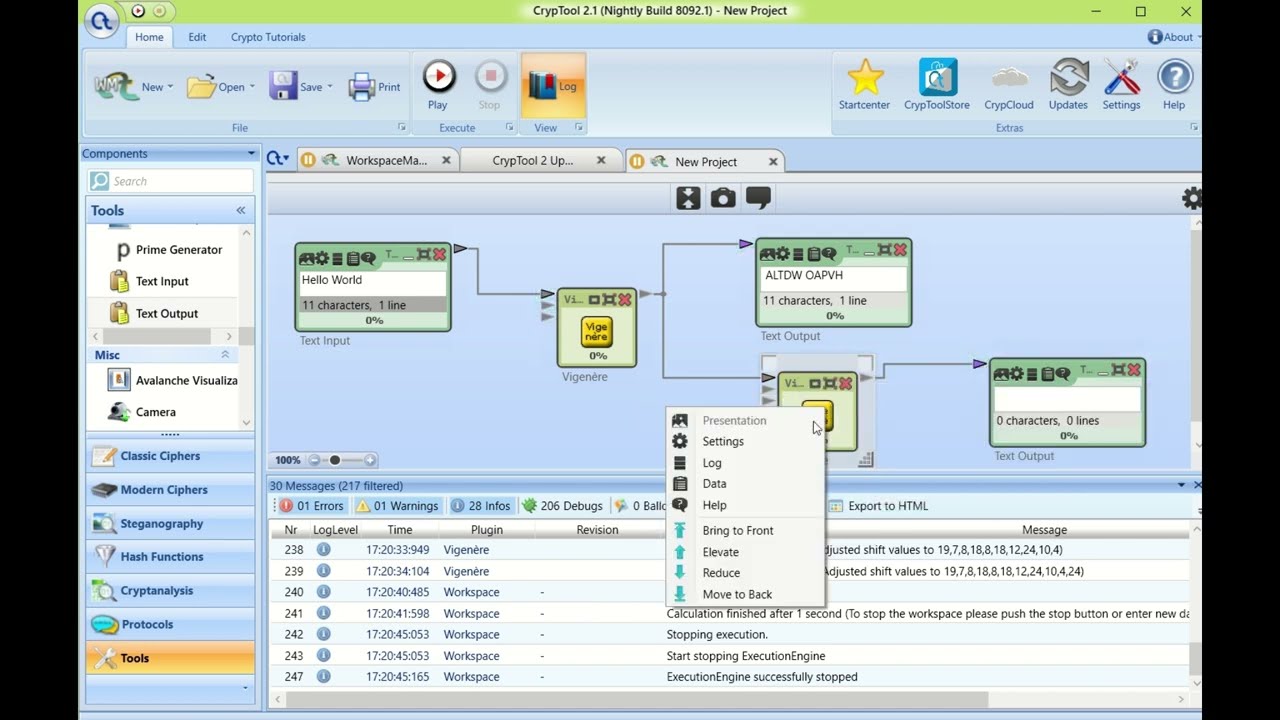The height and width of the screenshot is (720, 1280).
Task: Switch to the New Project tab
Action: pos(705,161)
